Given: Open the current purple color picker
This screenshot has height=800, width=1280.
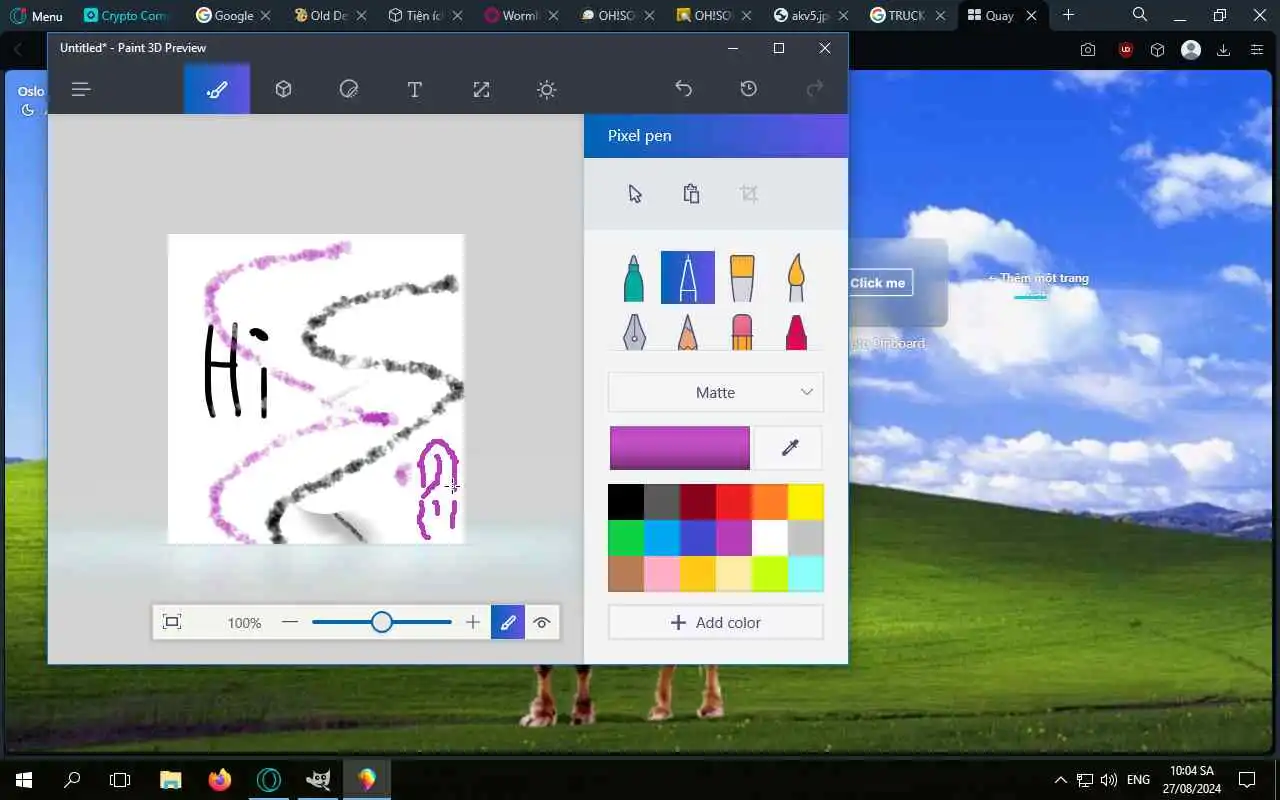Looking at the screenshot, I should (x=680, y=448).
